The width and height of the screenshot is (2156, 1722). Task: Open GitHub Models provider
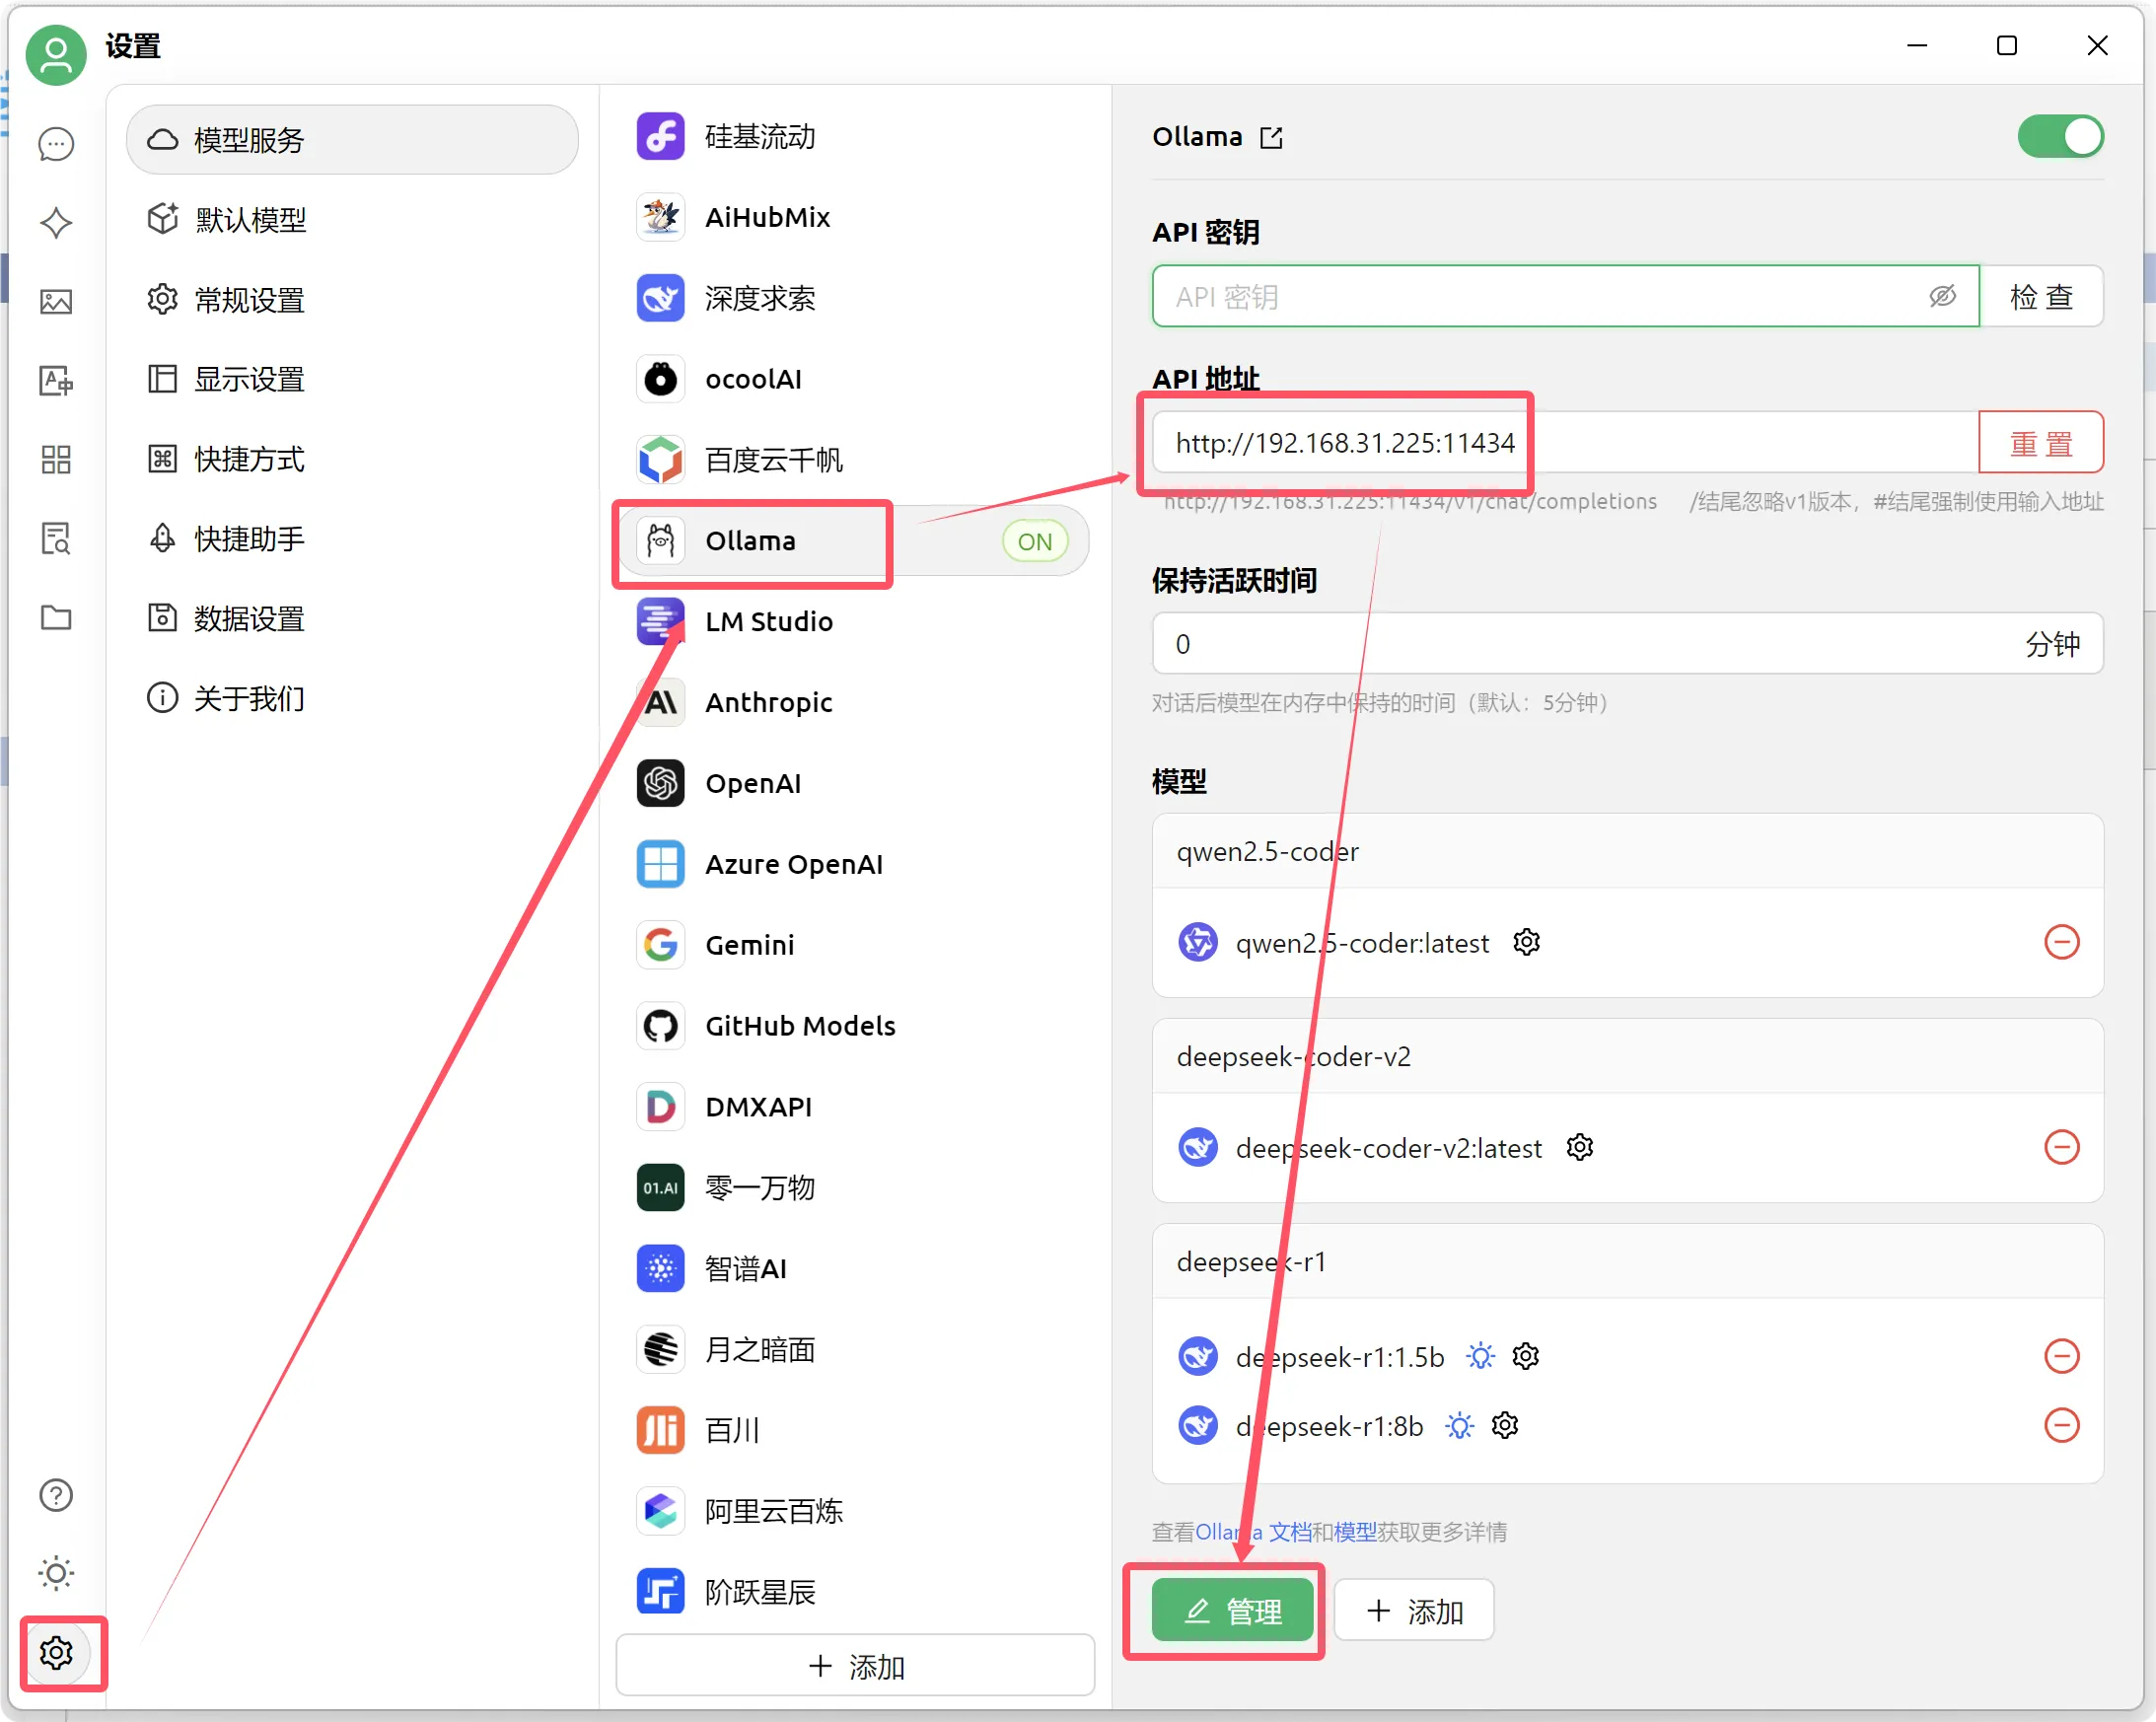pyautogui.click(x=800, y=1025)
